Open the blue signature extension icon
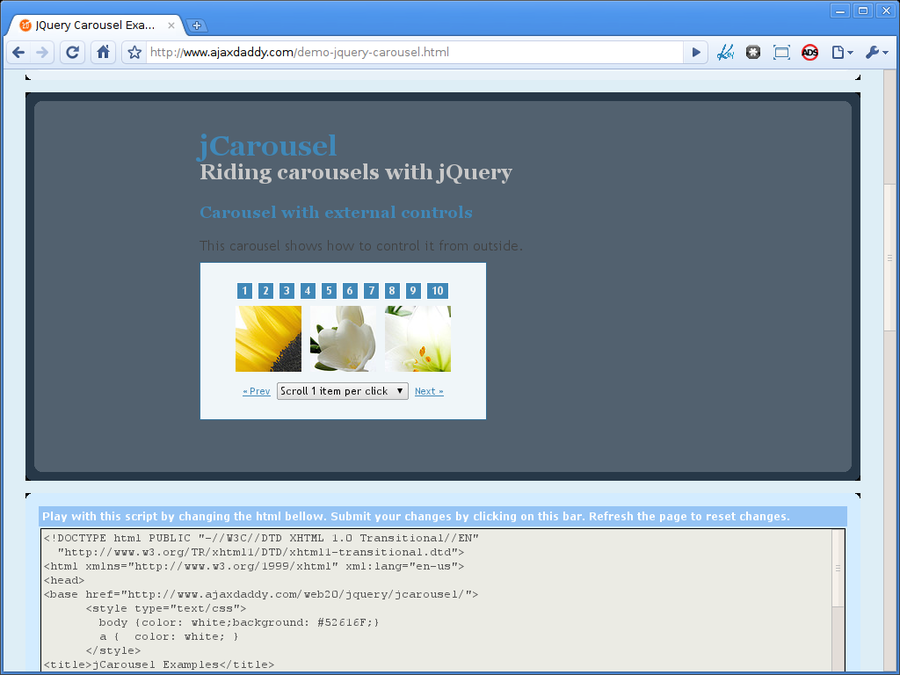The width and height of the screenshot is (900, 675). pyautogui.click(x=725, y=53)
